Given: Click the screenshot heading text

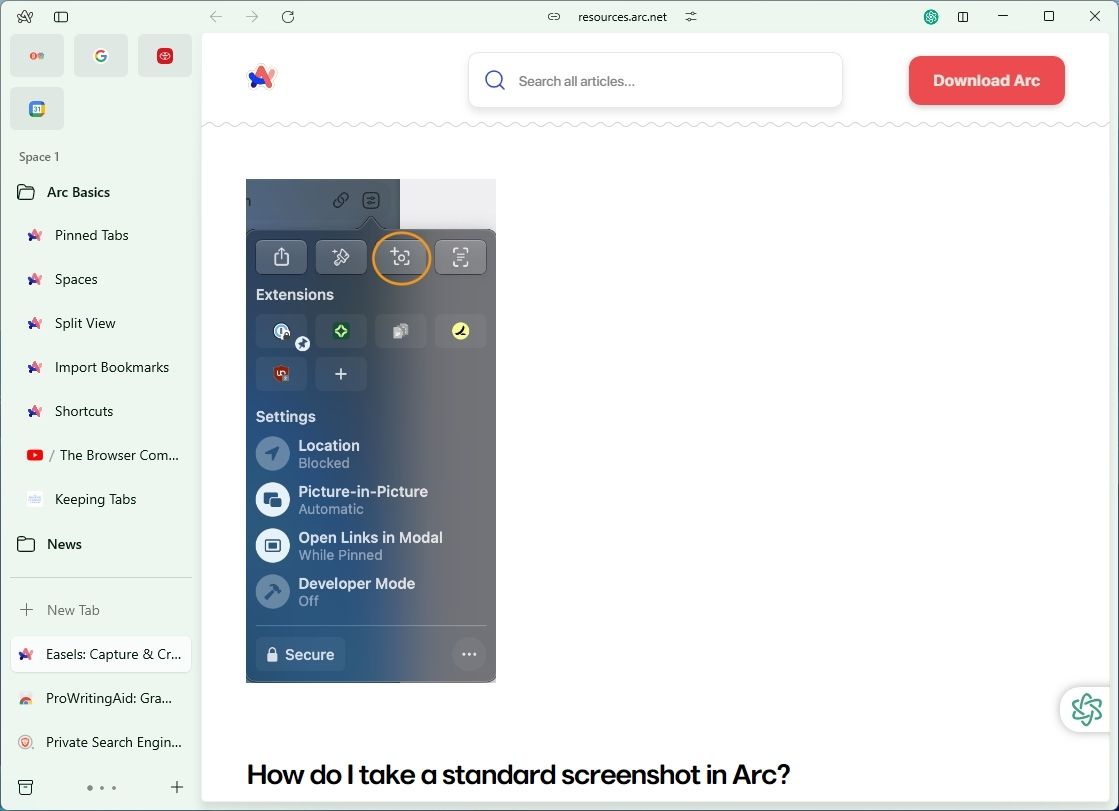Looking at the screenshot, I should (519, 775).
